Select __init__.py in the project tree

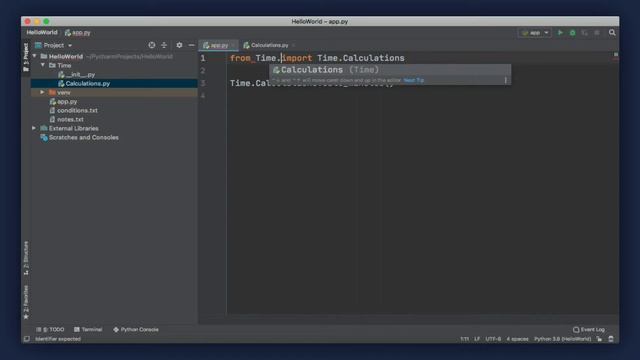click(76, 74)
